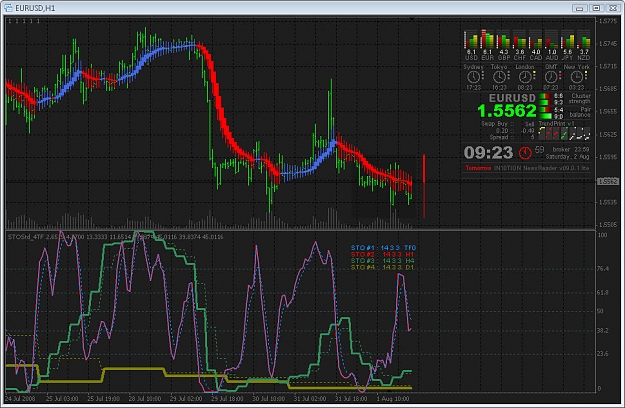Viewport: 625px width, 408px height.
Task: Maximize the EURUSD,H1 chart window
Action: pyautogui.click(x=596, y=8)
